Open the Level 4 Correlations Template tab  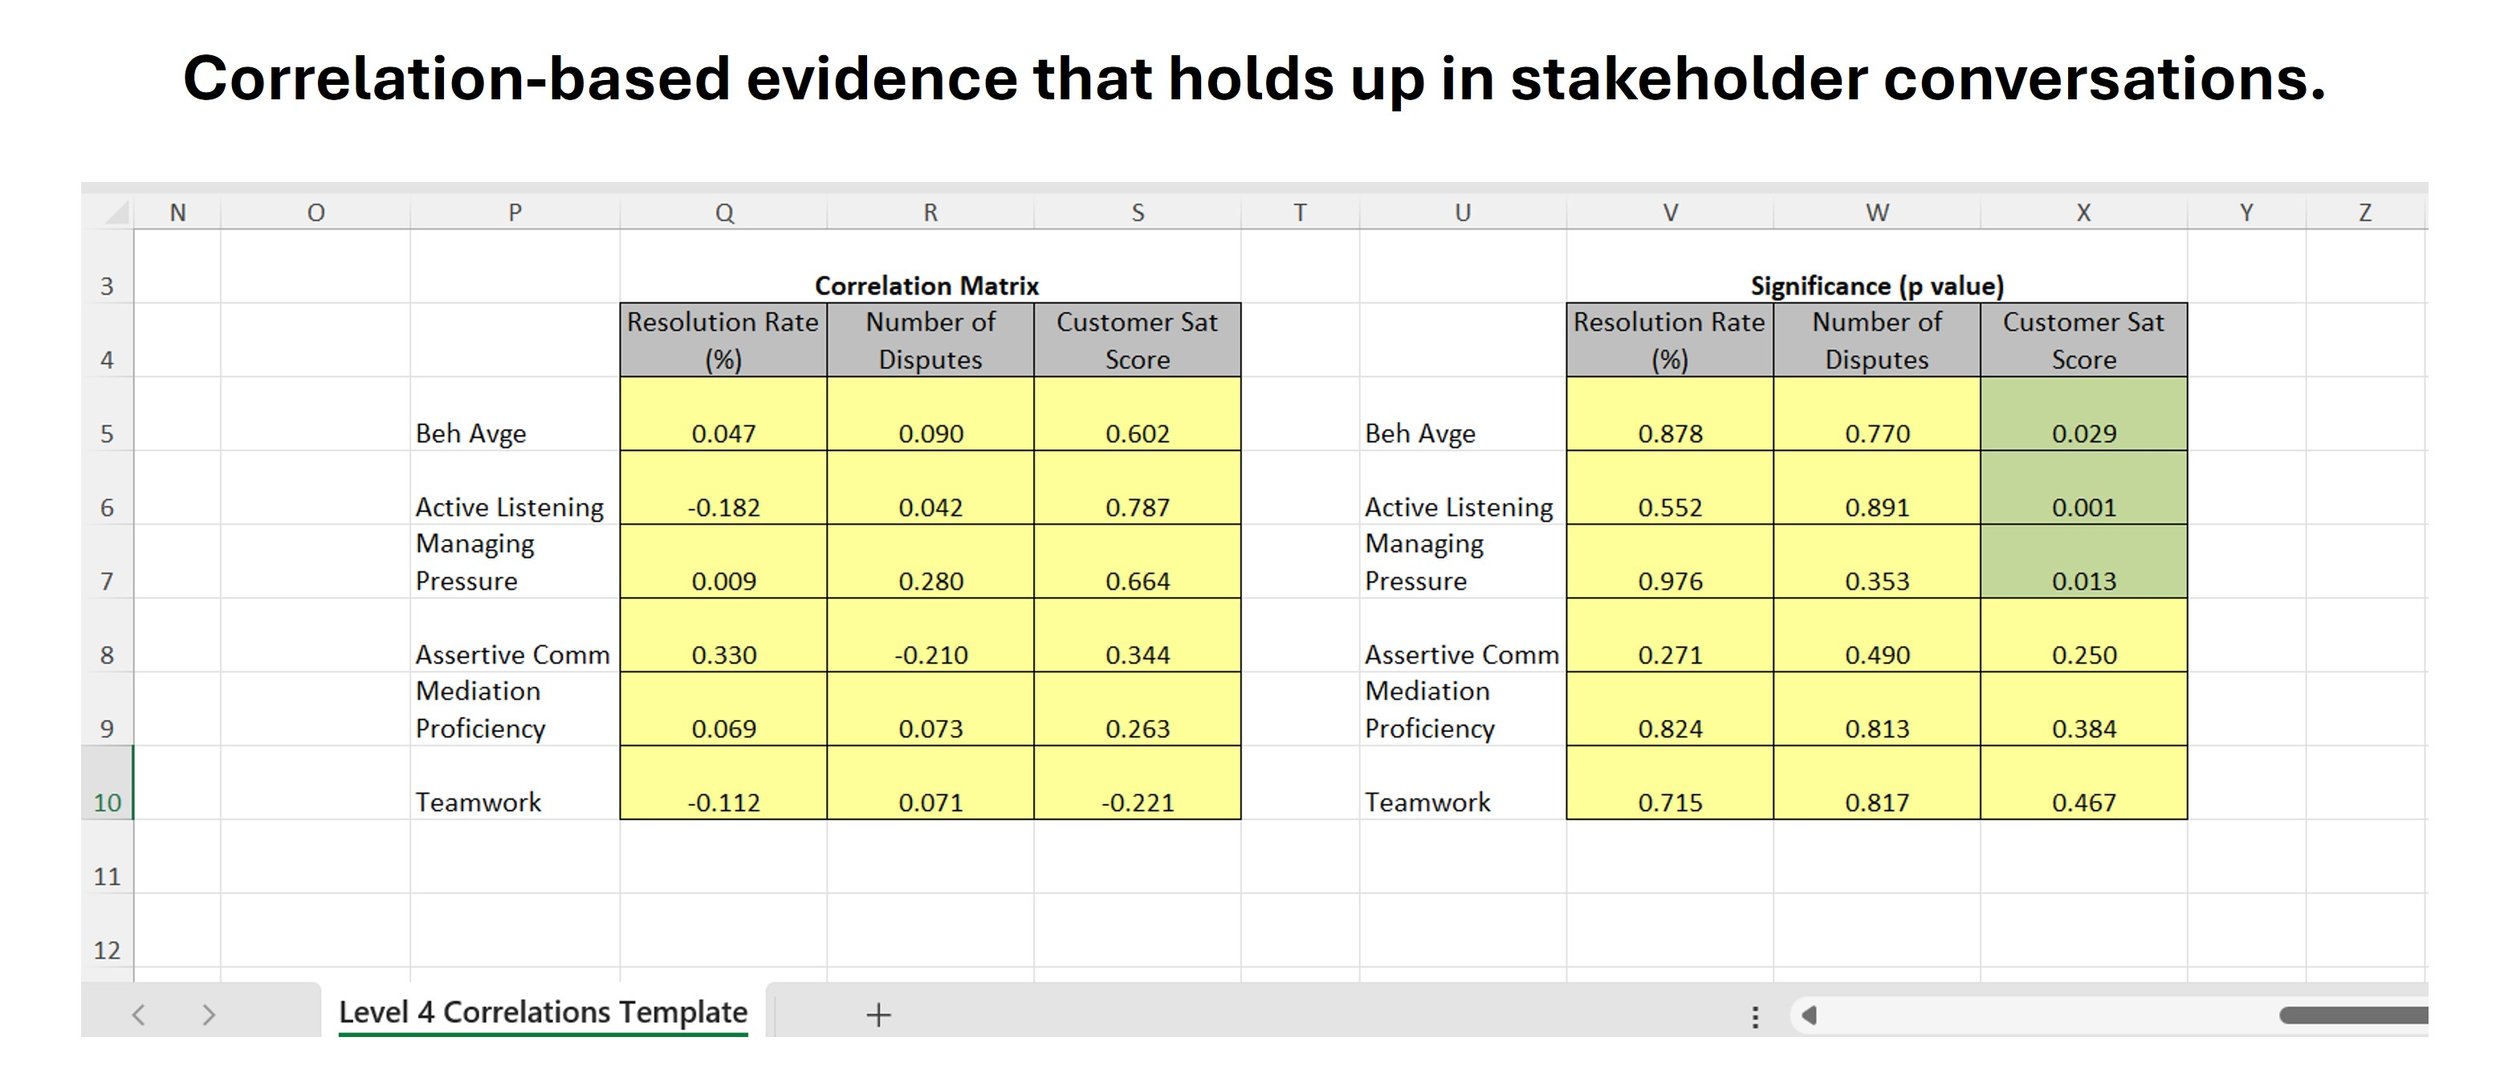click(x=543, y=1012)
